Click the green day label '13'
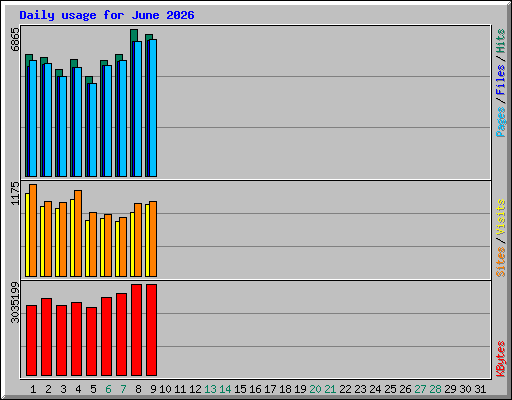Viewport: 512px width, 400px height. pyautogui.click(x=210, y=389)
